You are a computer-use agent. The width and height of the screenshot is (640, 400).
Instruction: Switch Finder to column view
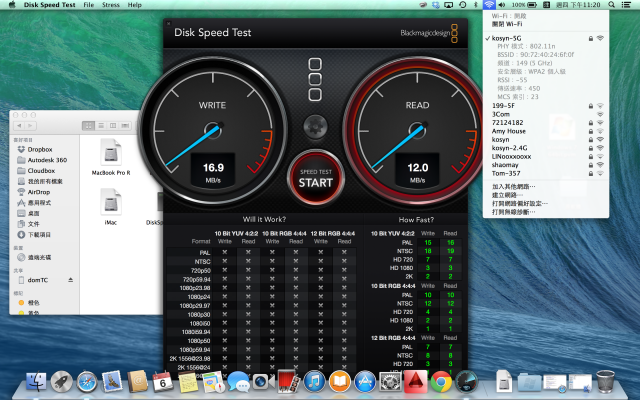point(113,126)
